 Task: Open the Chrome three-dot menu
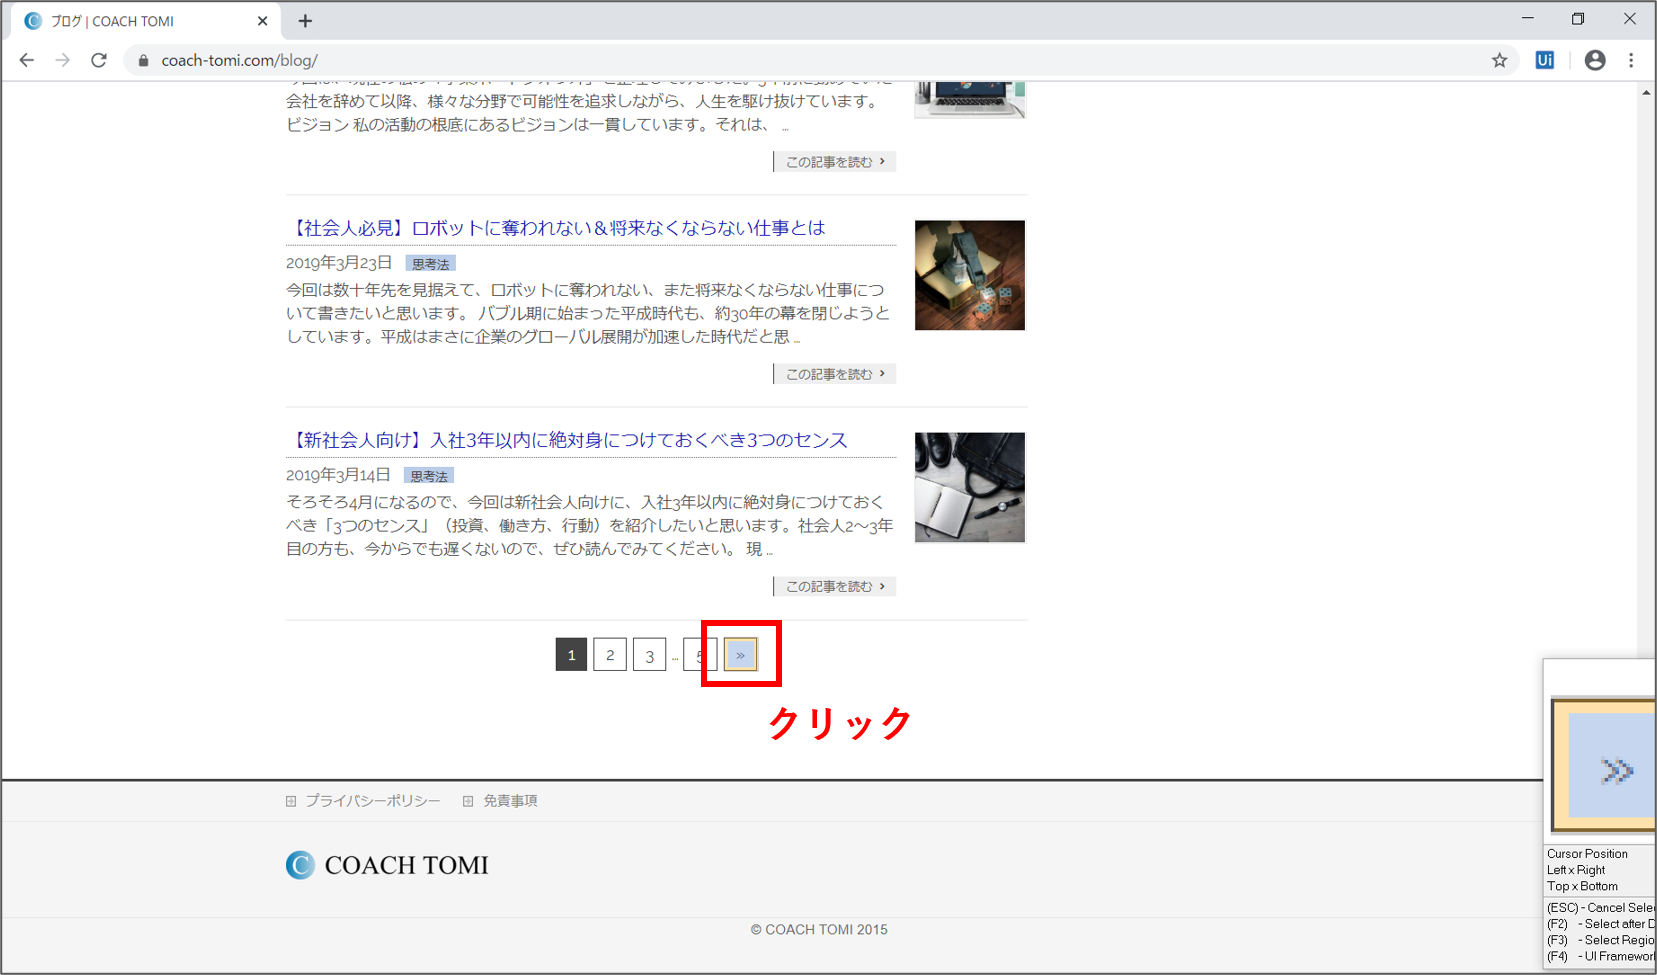click(1631, 60)
